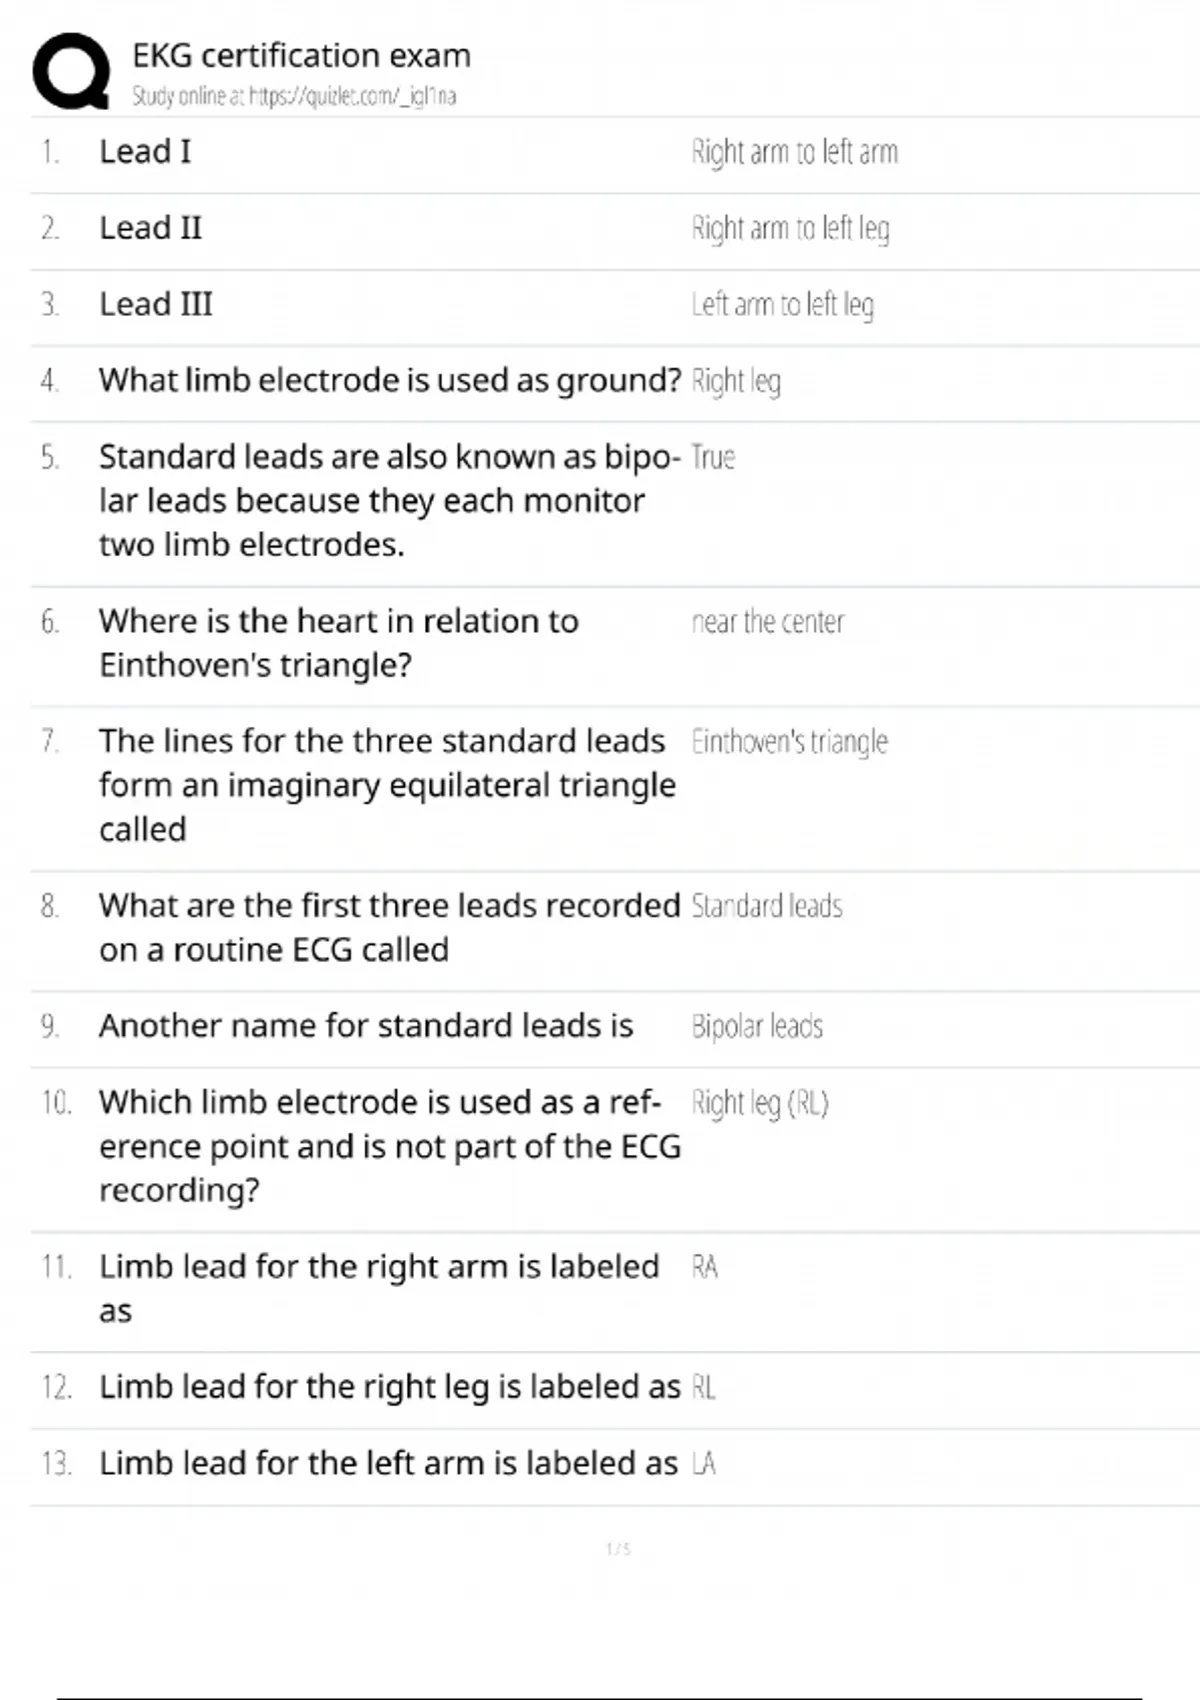Select the "Lead II" term
Screen dimensions: 1200x1700
point(150,228)
